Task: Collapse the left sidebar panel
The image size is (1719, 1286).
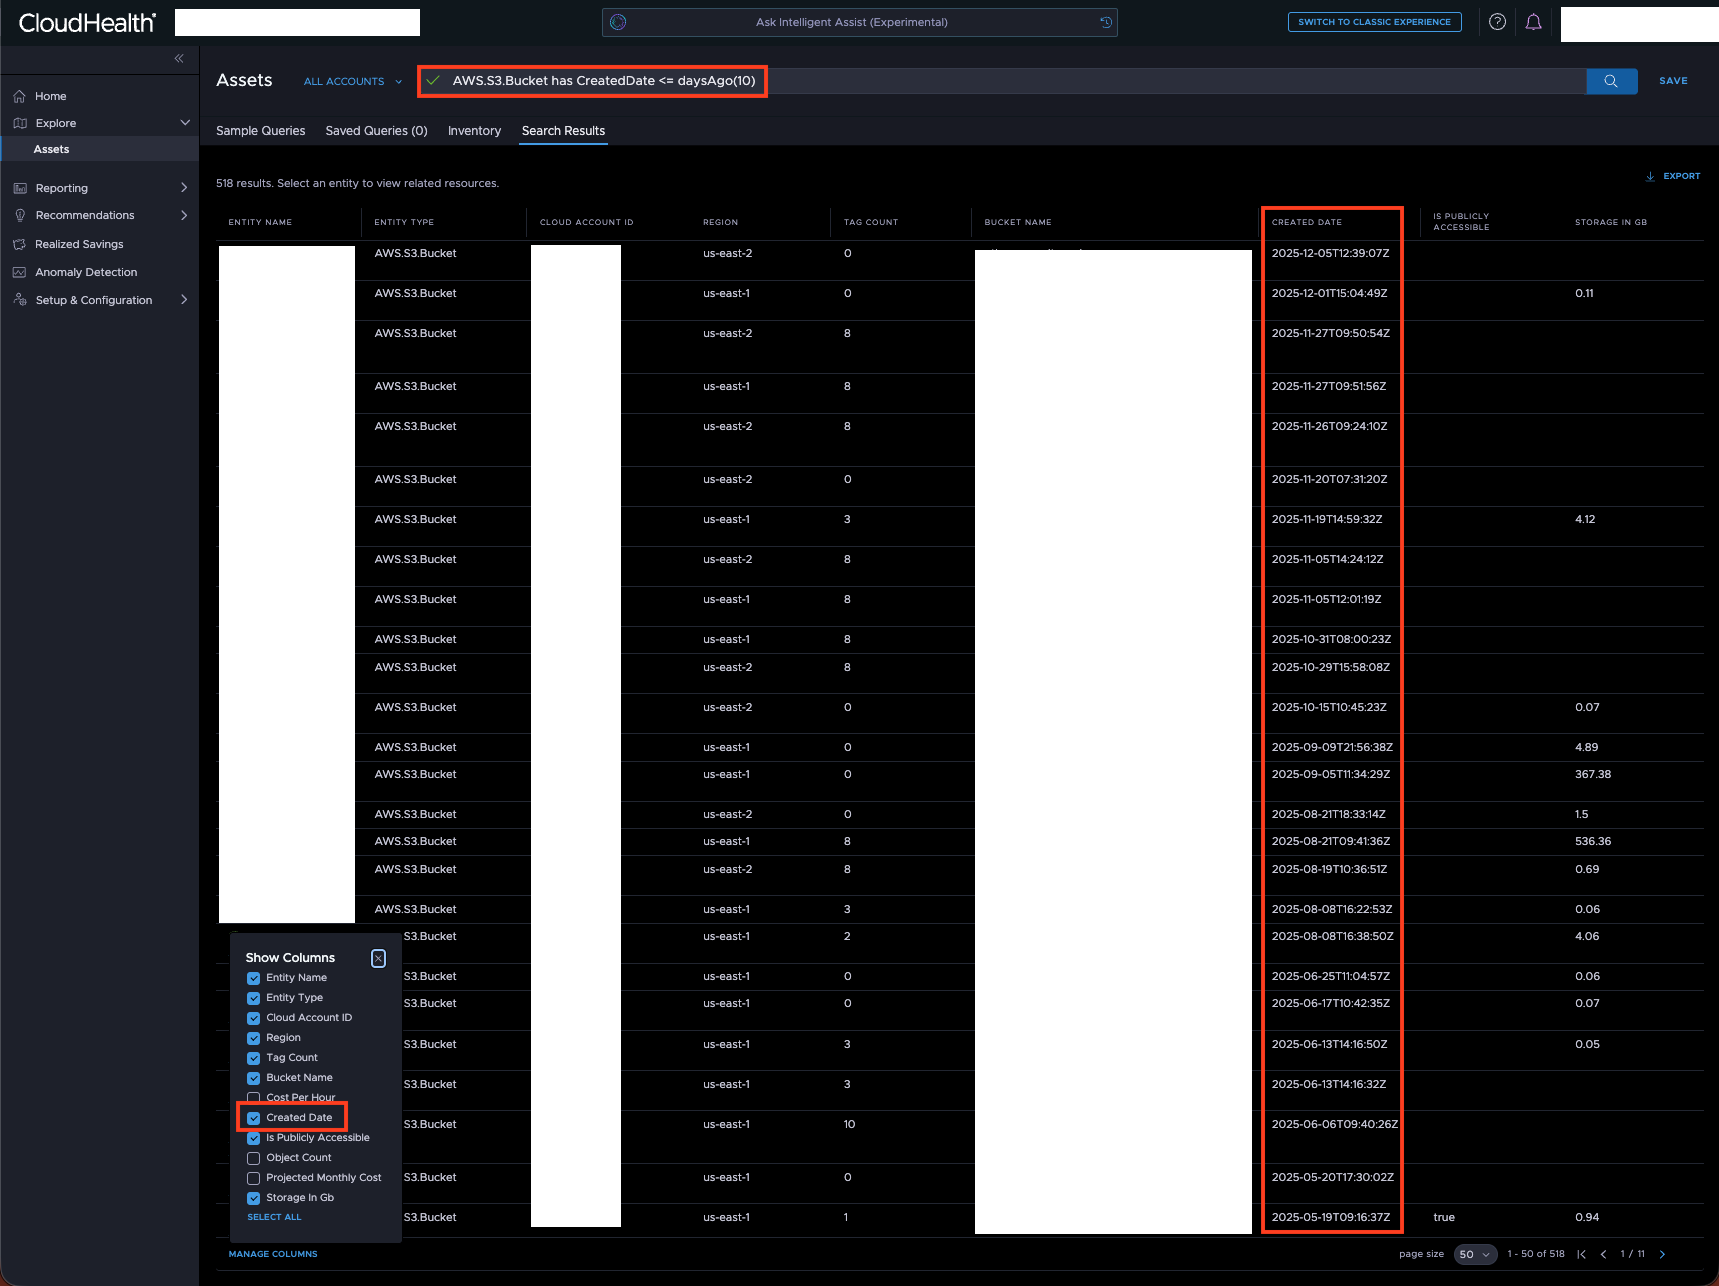Action: coord(179,58)
